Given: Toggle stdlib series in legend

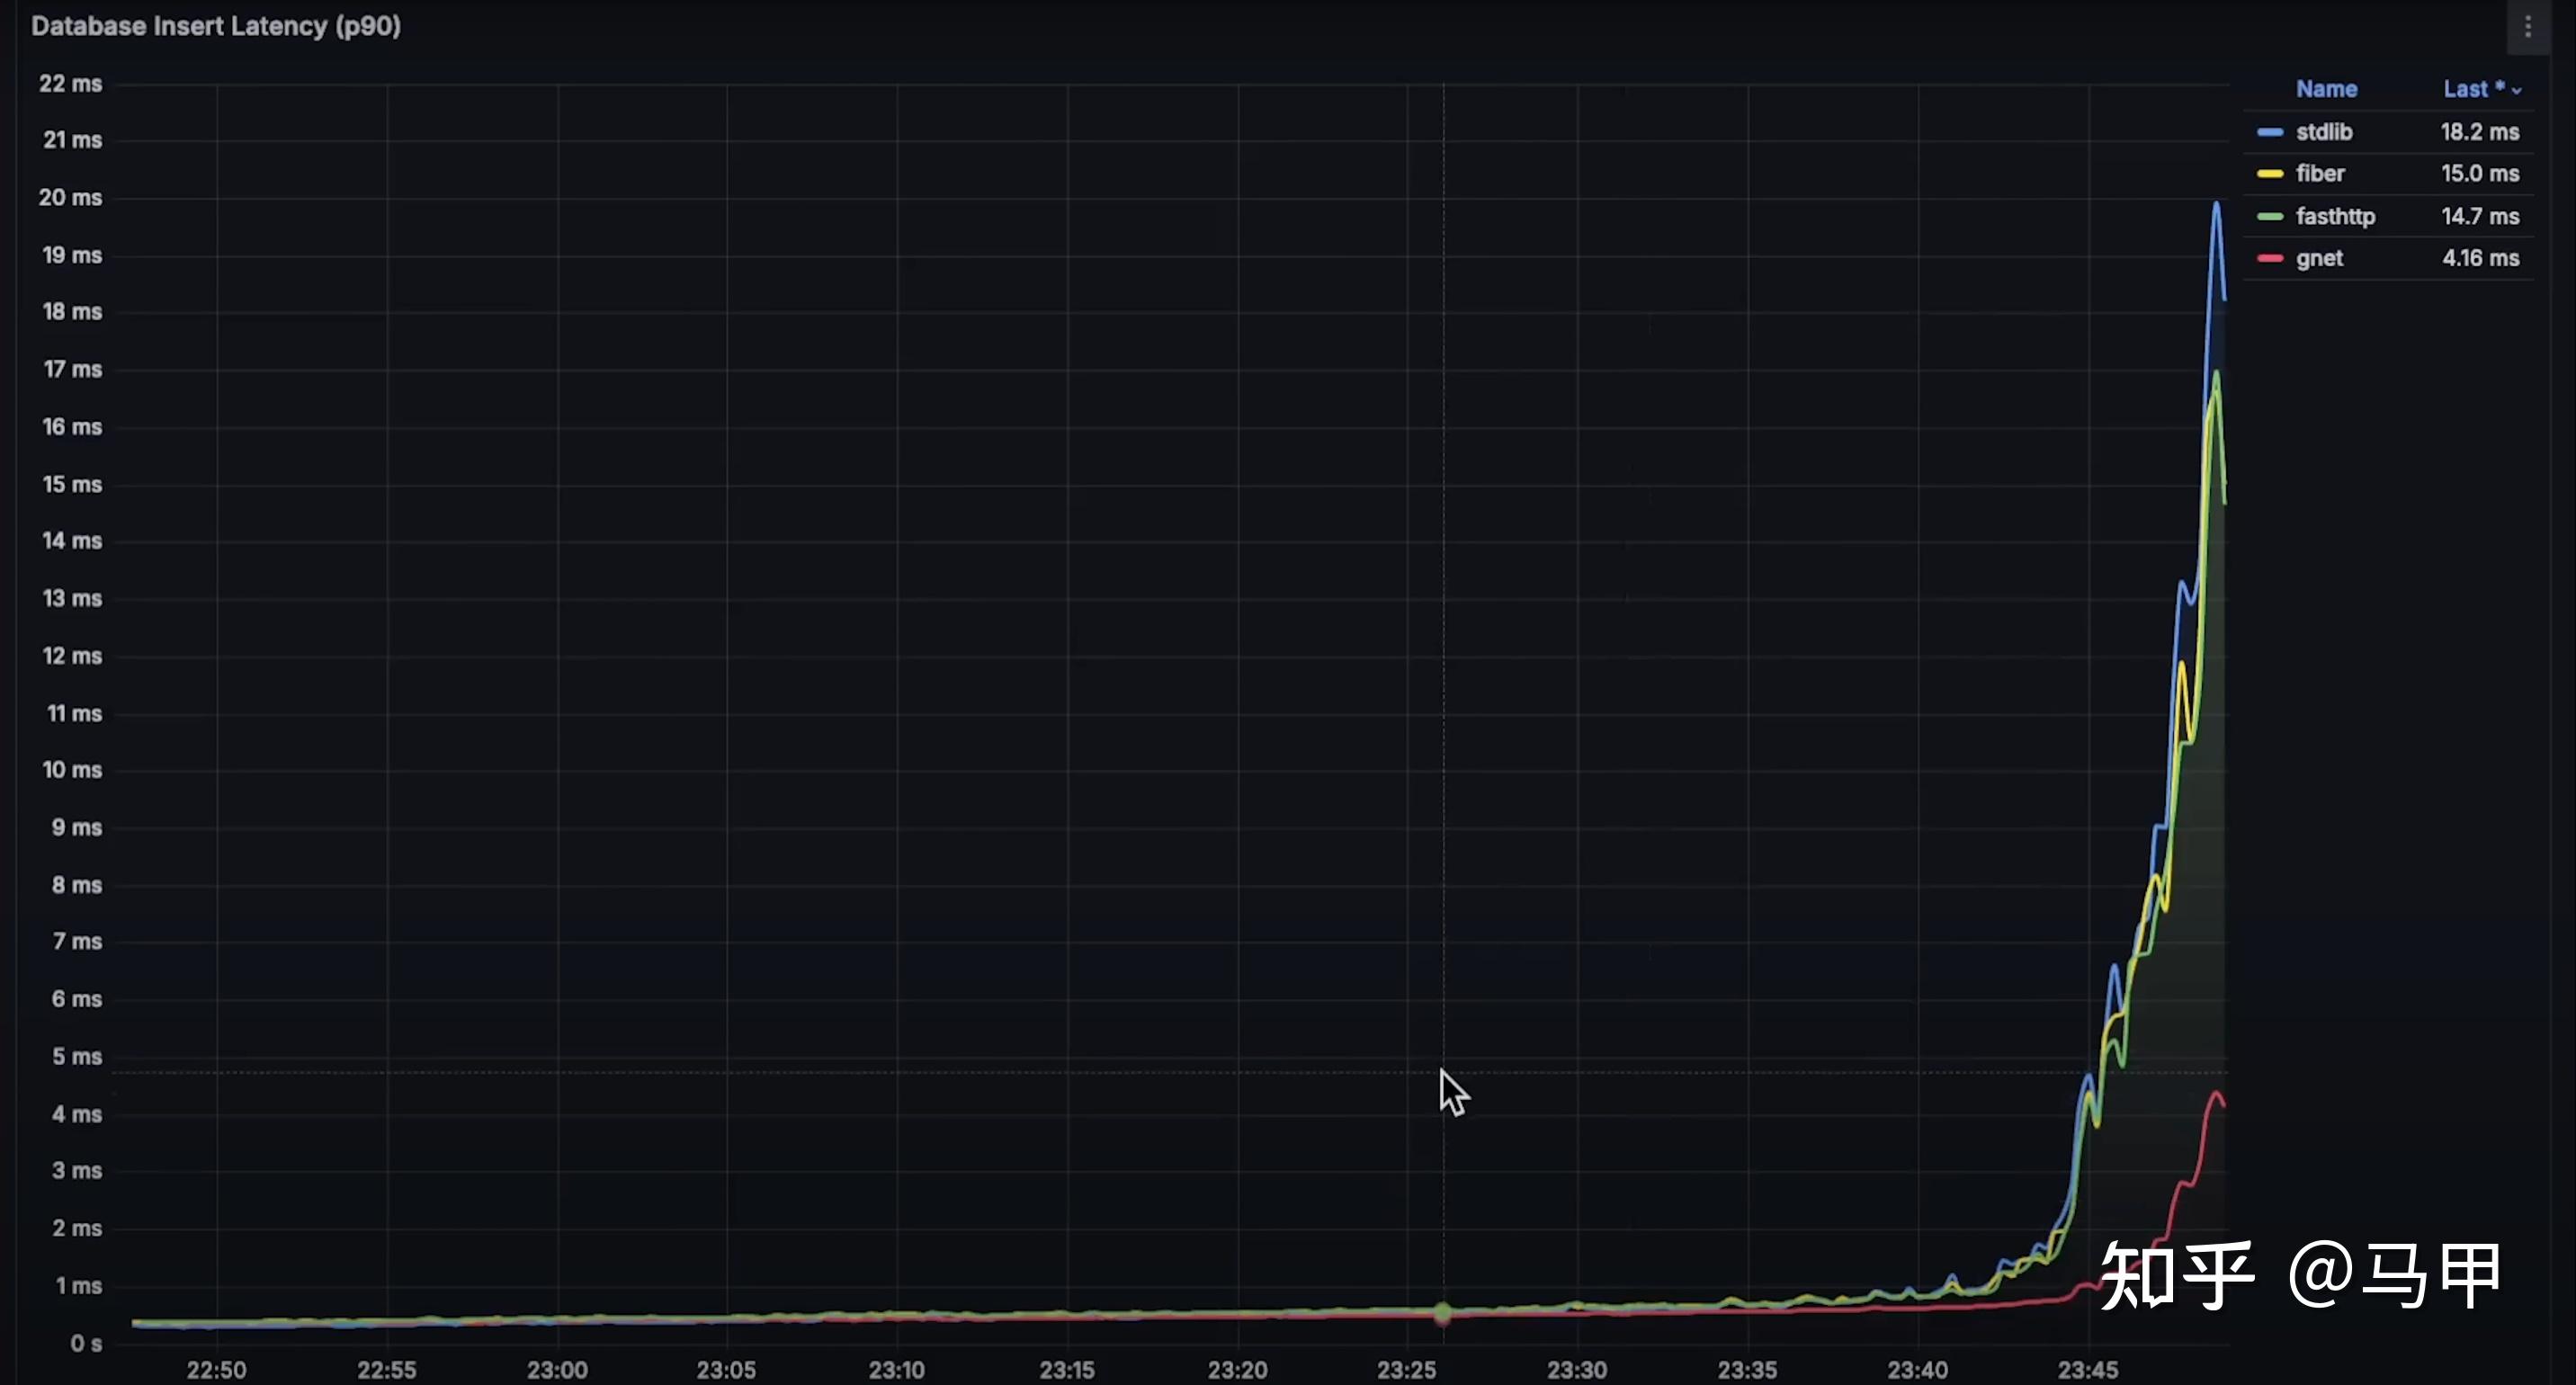Looking at the screenshot, I should (2323, 132).
